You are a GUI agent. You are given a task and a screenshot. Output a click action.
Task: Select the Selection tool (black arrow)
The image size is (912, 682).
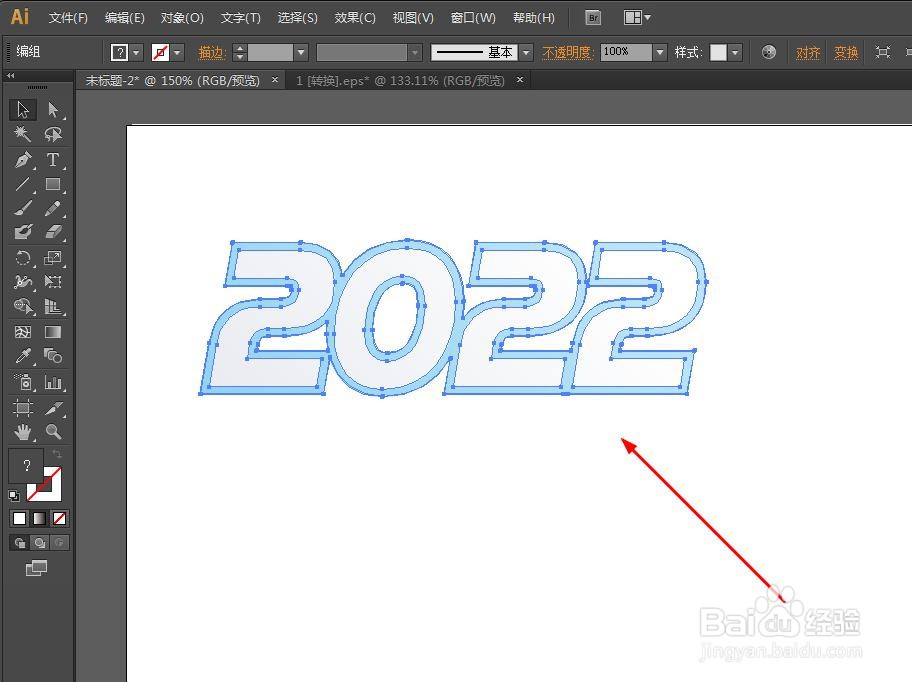23,110
